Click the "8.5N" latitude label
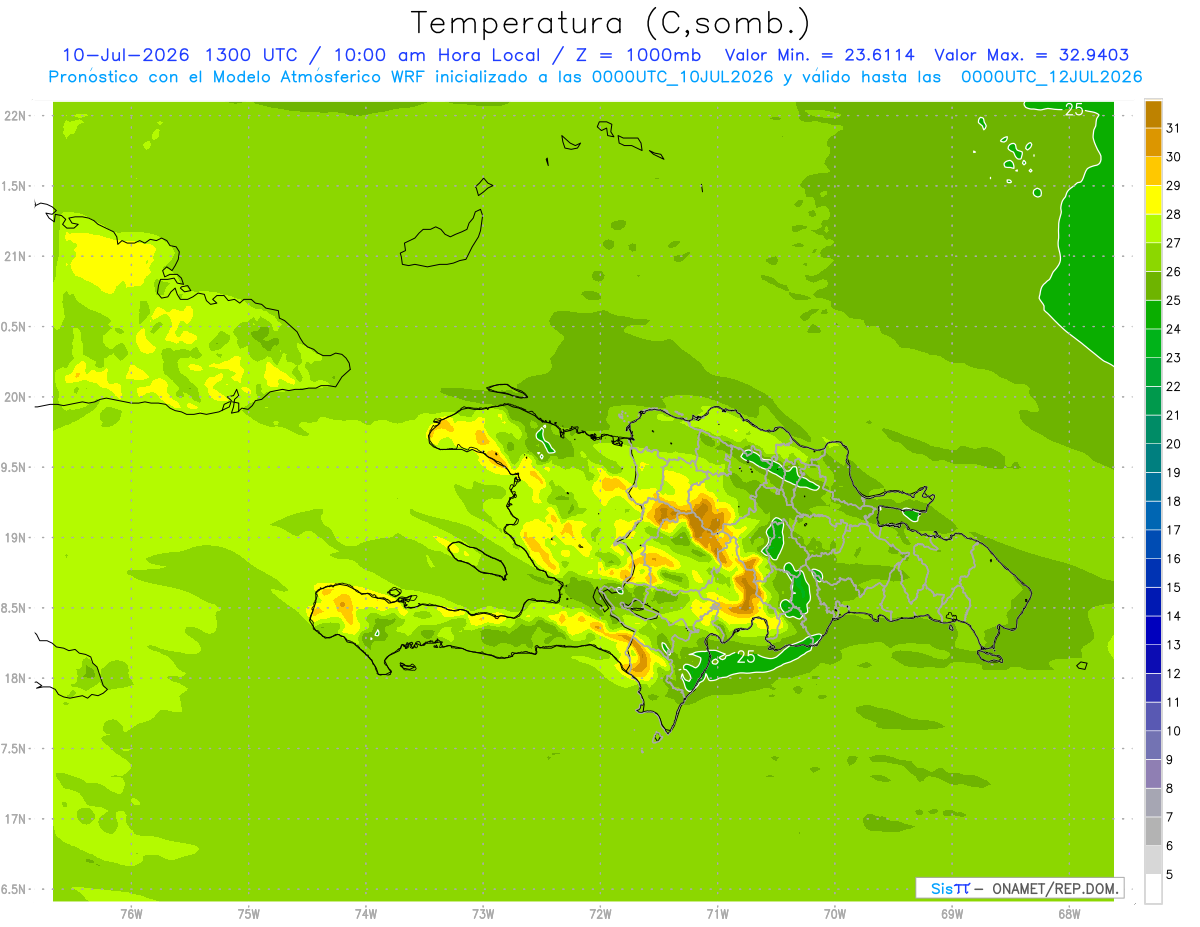Viewport: 1200px width, 927px height. pos(15,608)
